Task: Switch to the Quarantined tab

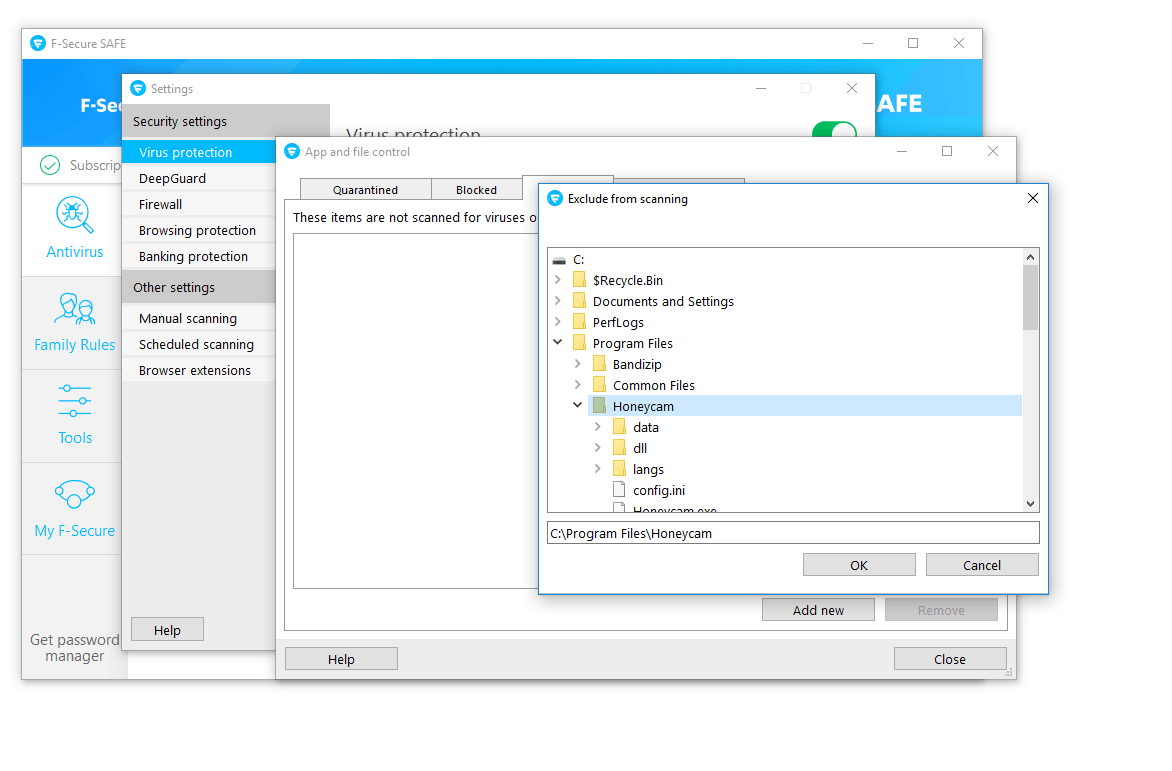Action: coord(365,190)
